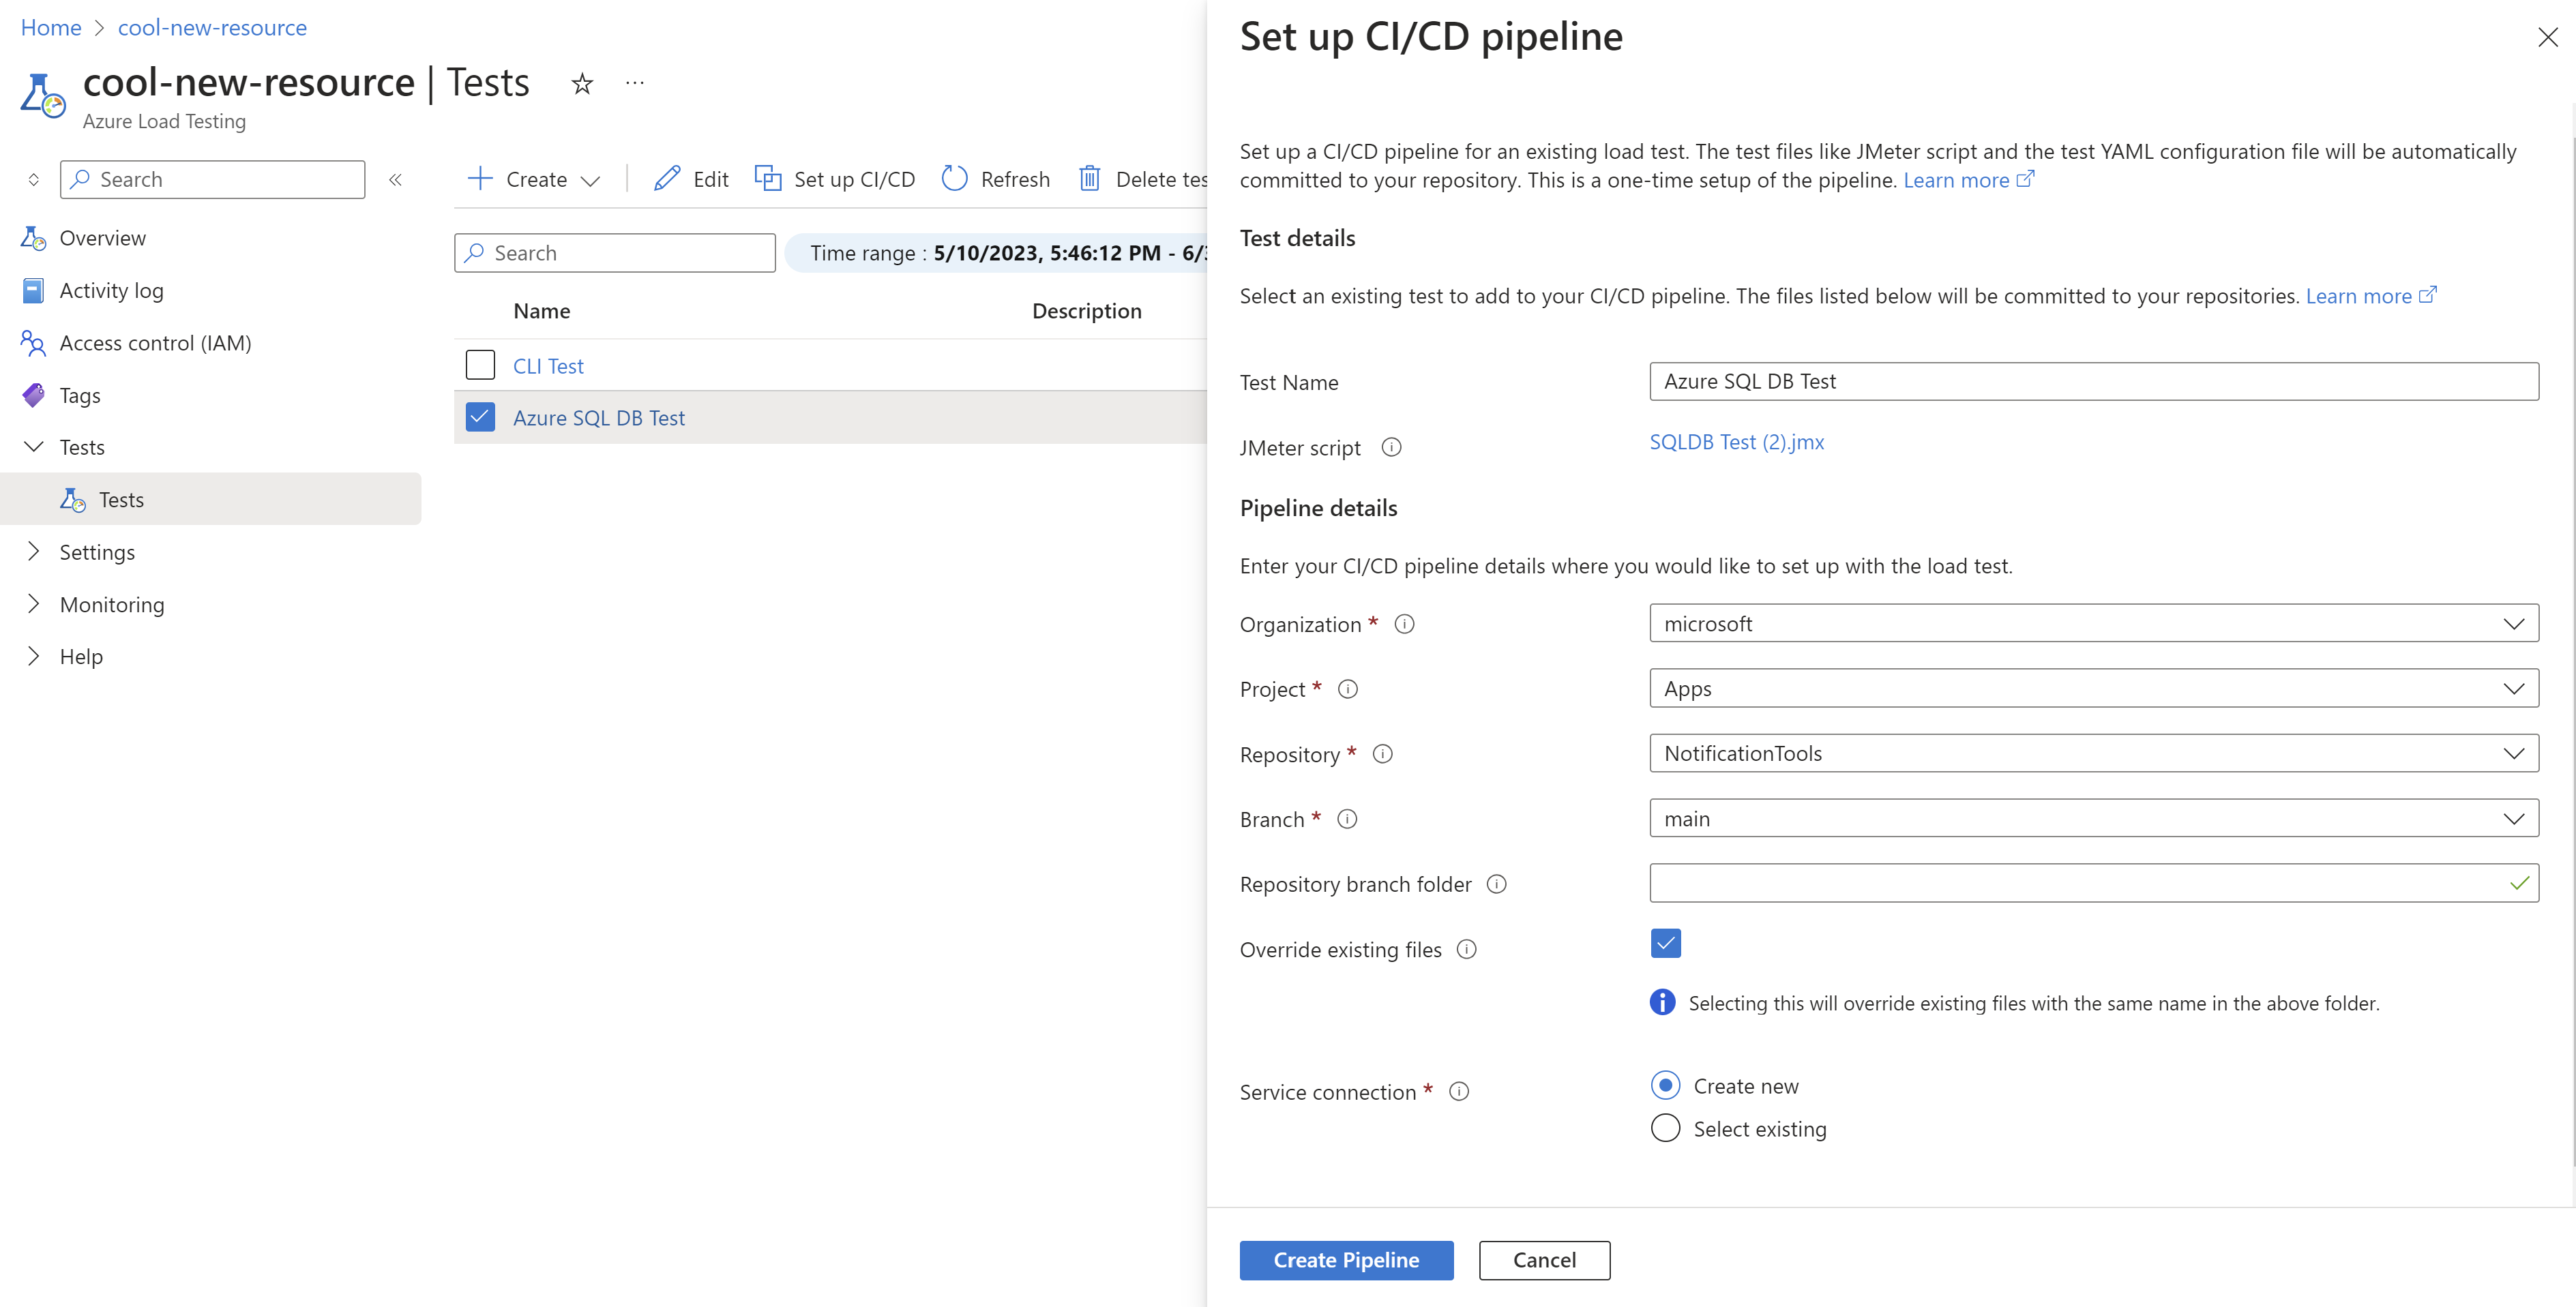Collapse the sidebar with double-chevron icon
Viewport: 2576px width, 1307px height.
pos(395,180)
